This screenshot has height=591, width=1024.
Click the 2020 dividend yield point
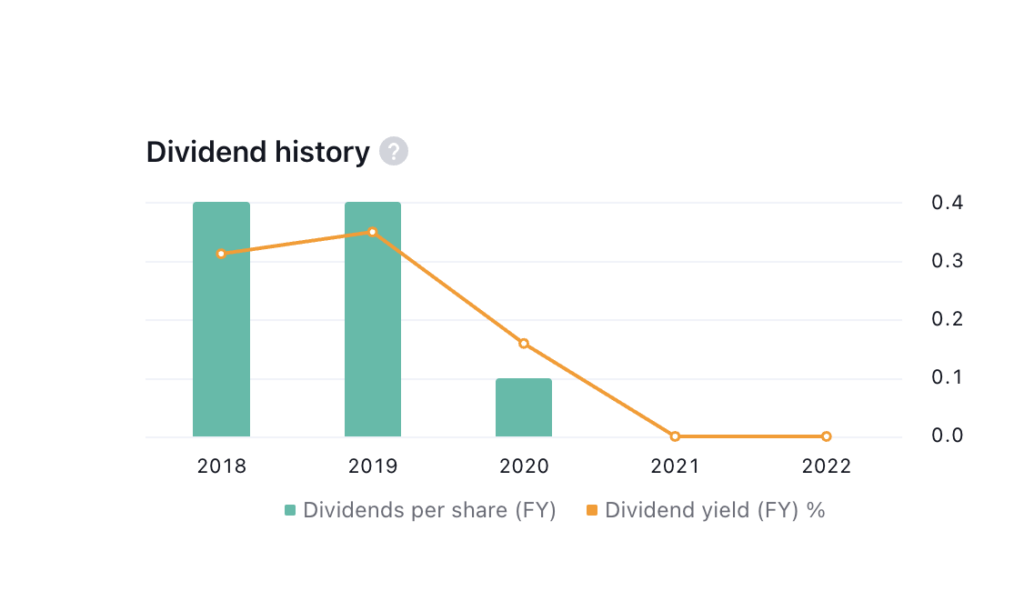[524, 343]
